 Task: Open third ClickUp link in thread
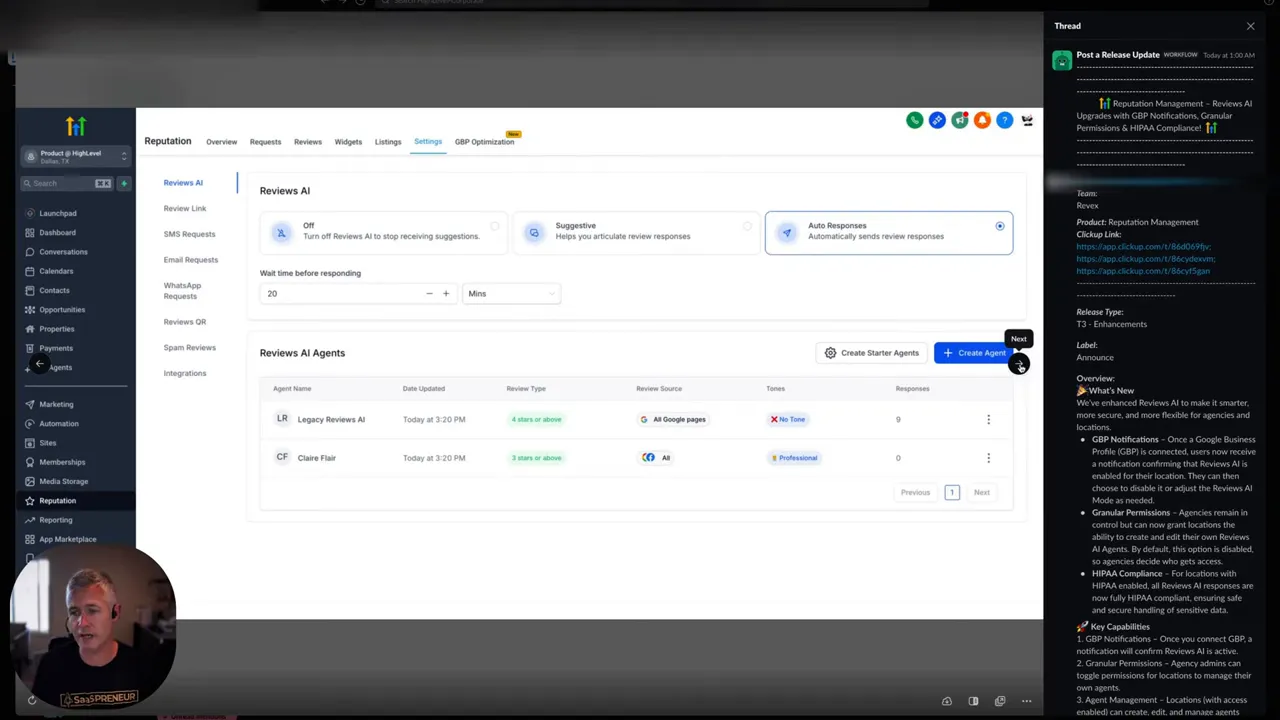(1143, 271)
